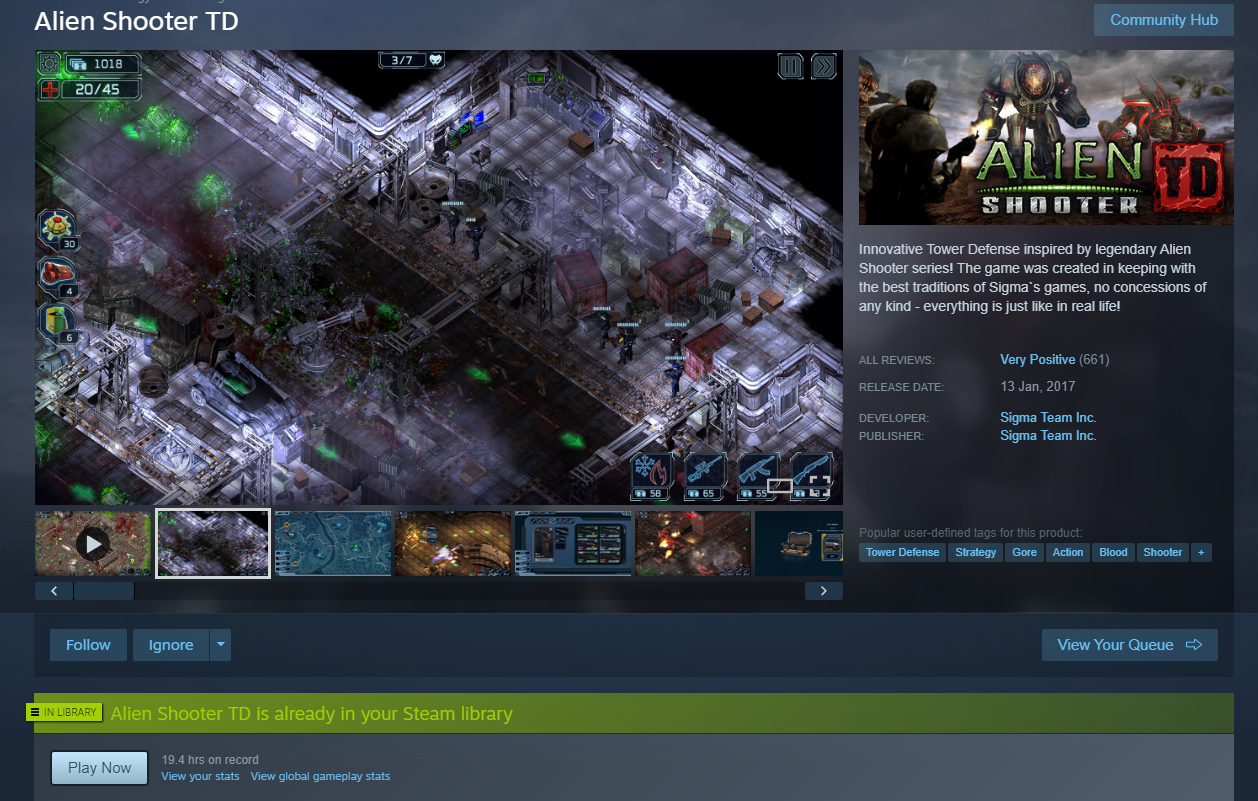Open the View your stats link
The height and width of the screenshot is (801, 1258).
click(x=200, y=776)
